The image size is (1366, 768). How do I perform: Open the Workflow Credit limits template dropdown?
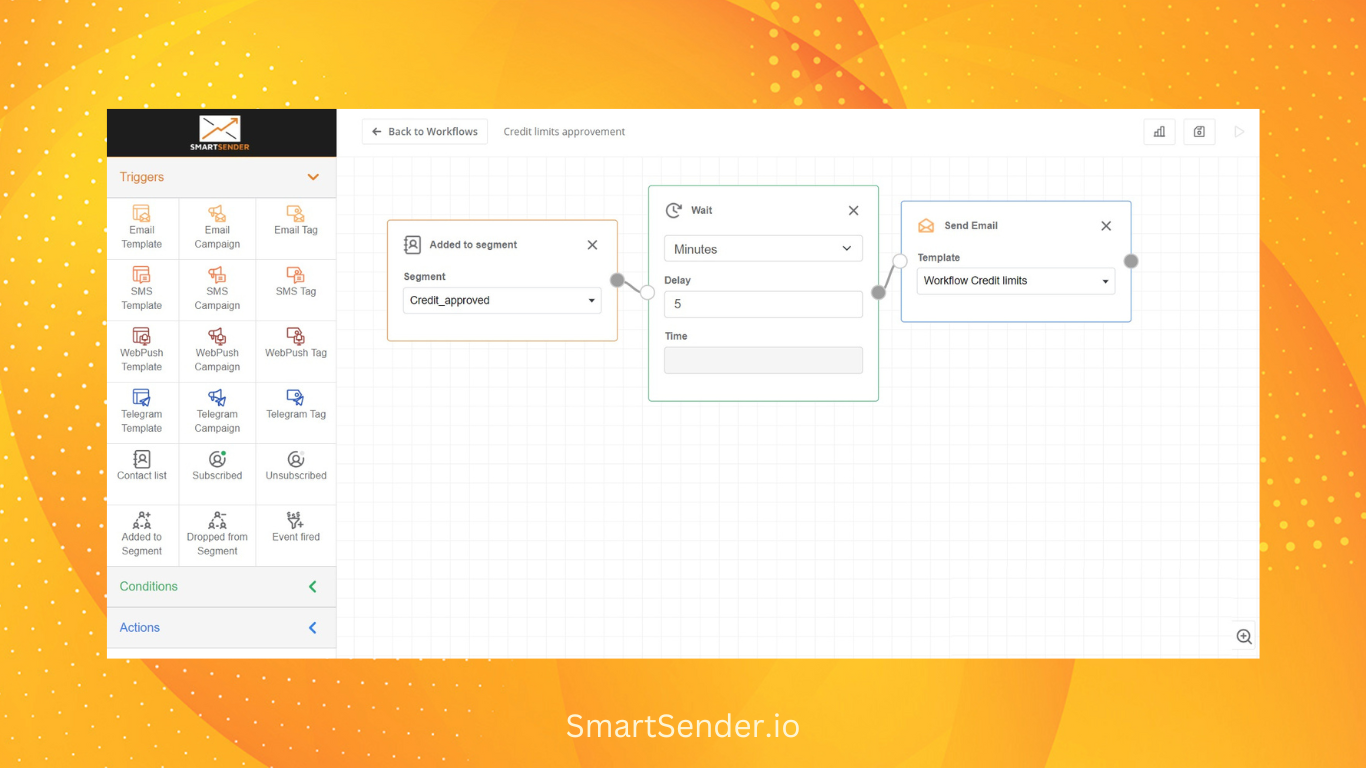coord(1015,281)
